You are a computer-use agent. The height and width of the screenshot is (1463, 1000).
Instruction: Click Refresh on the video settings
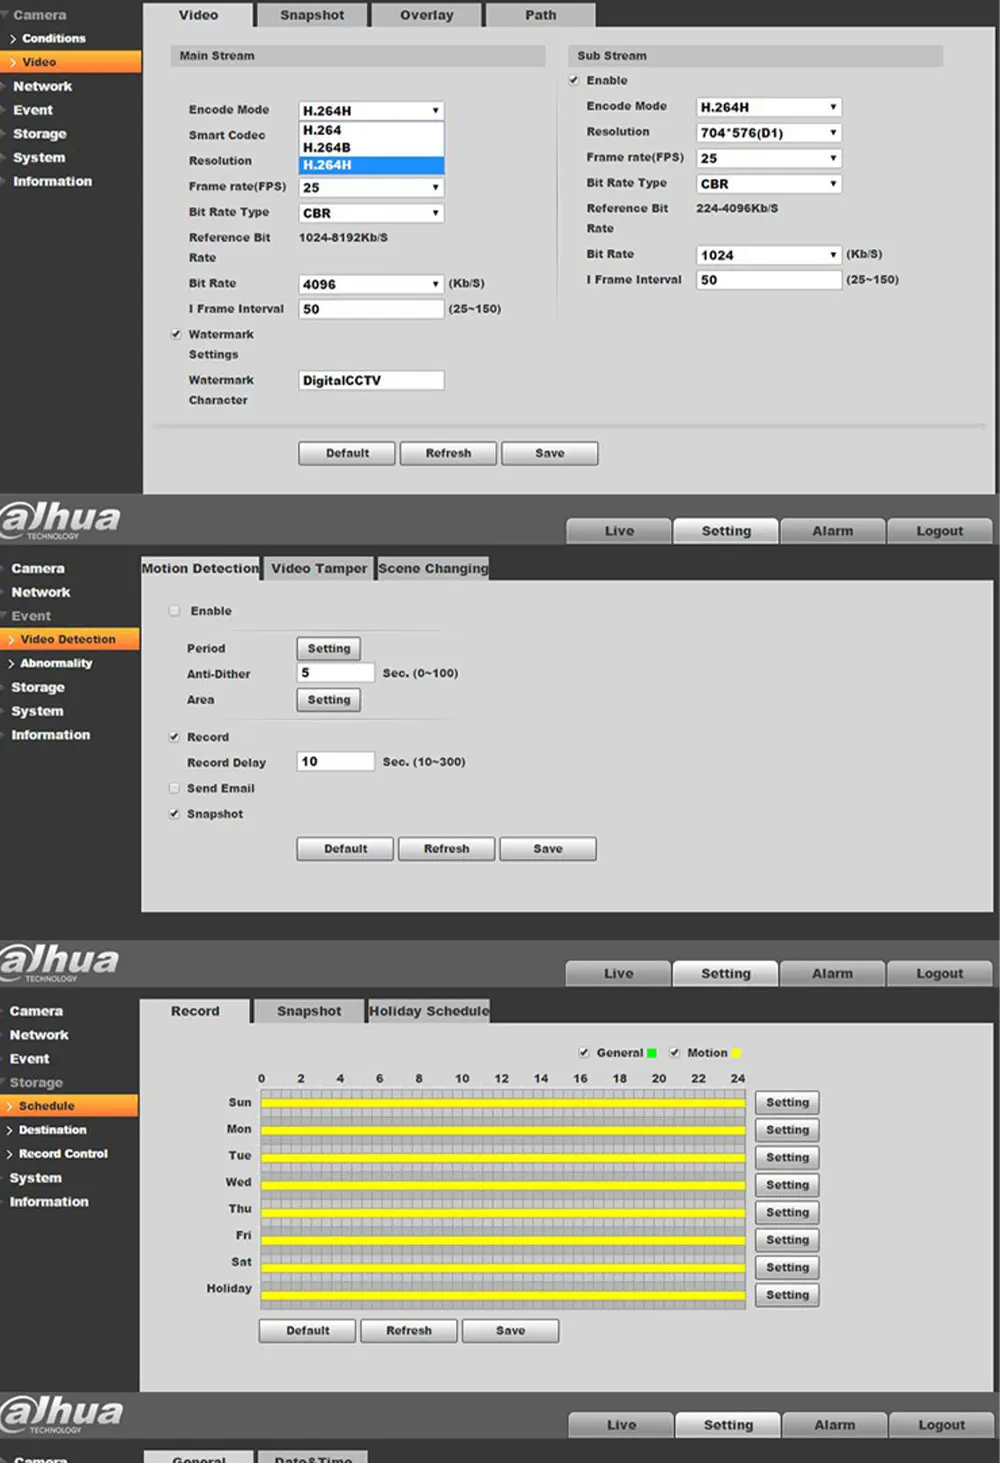pos(448,453)
